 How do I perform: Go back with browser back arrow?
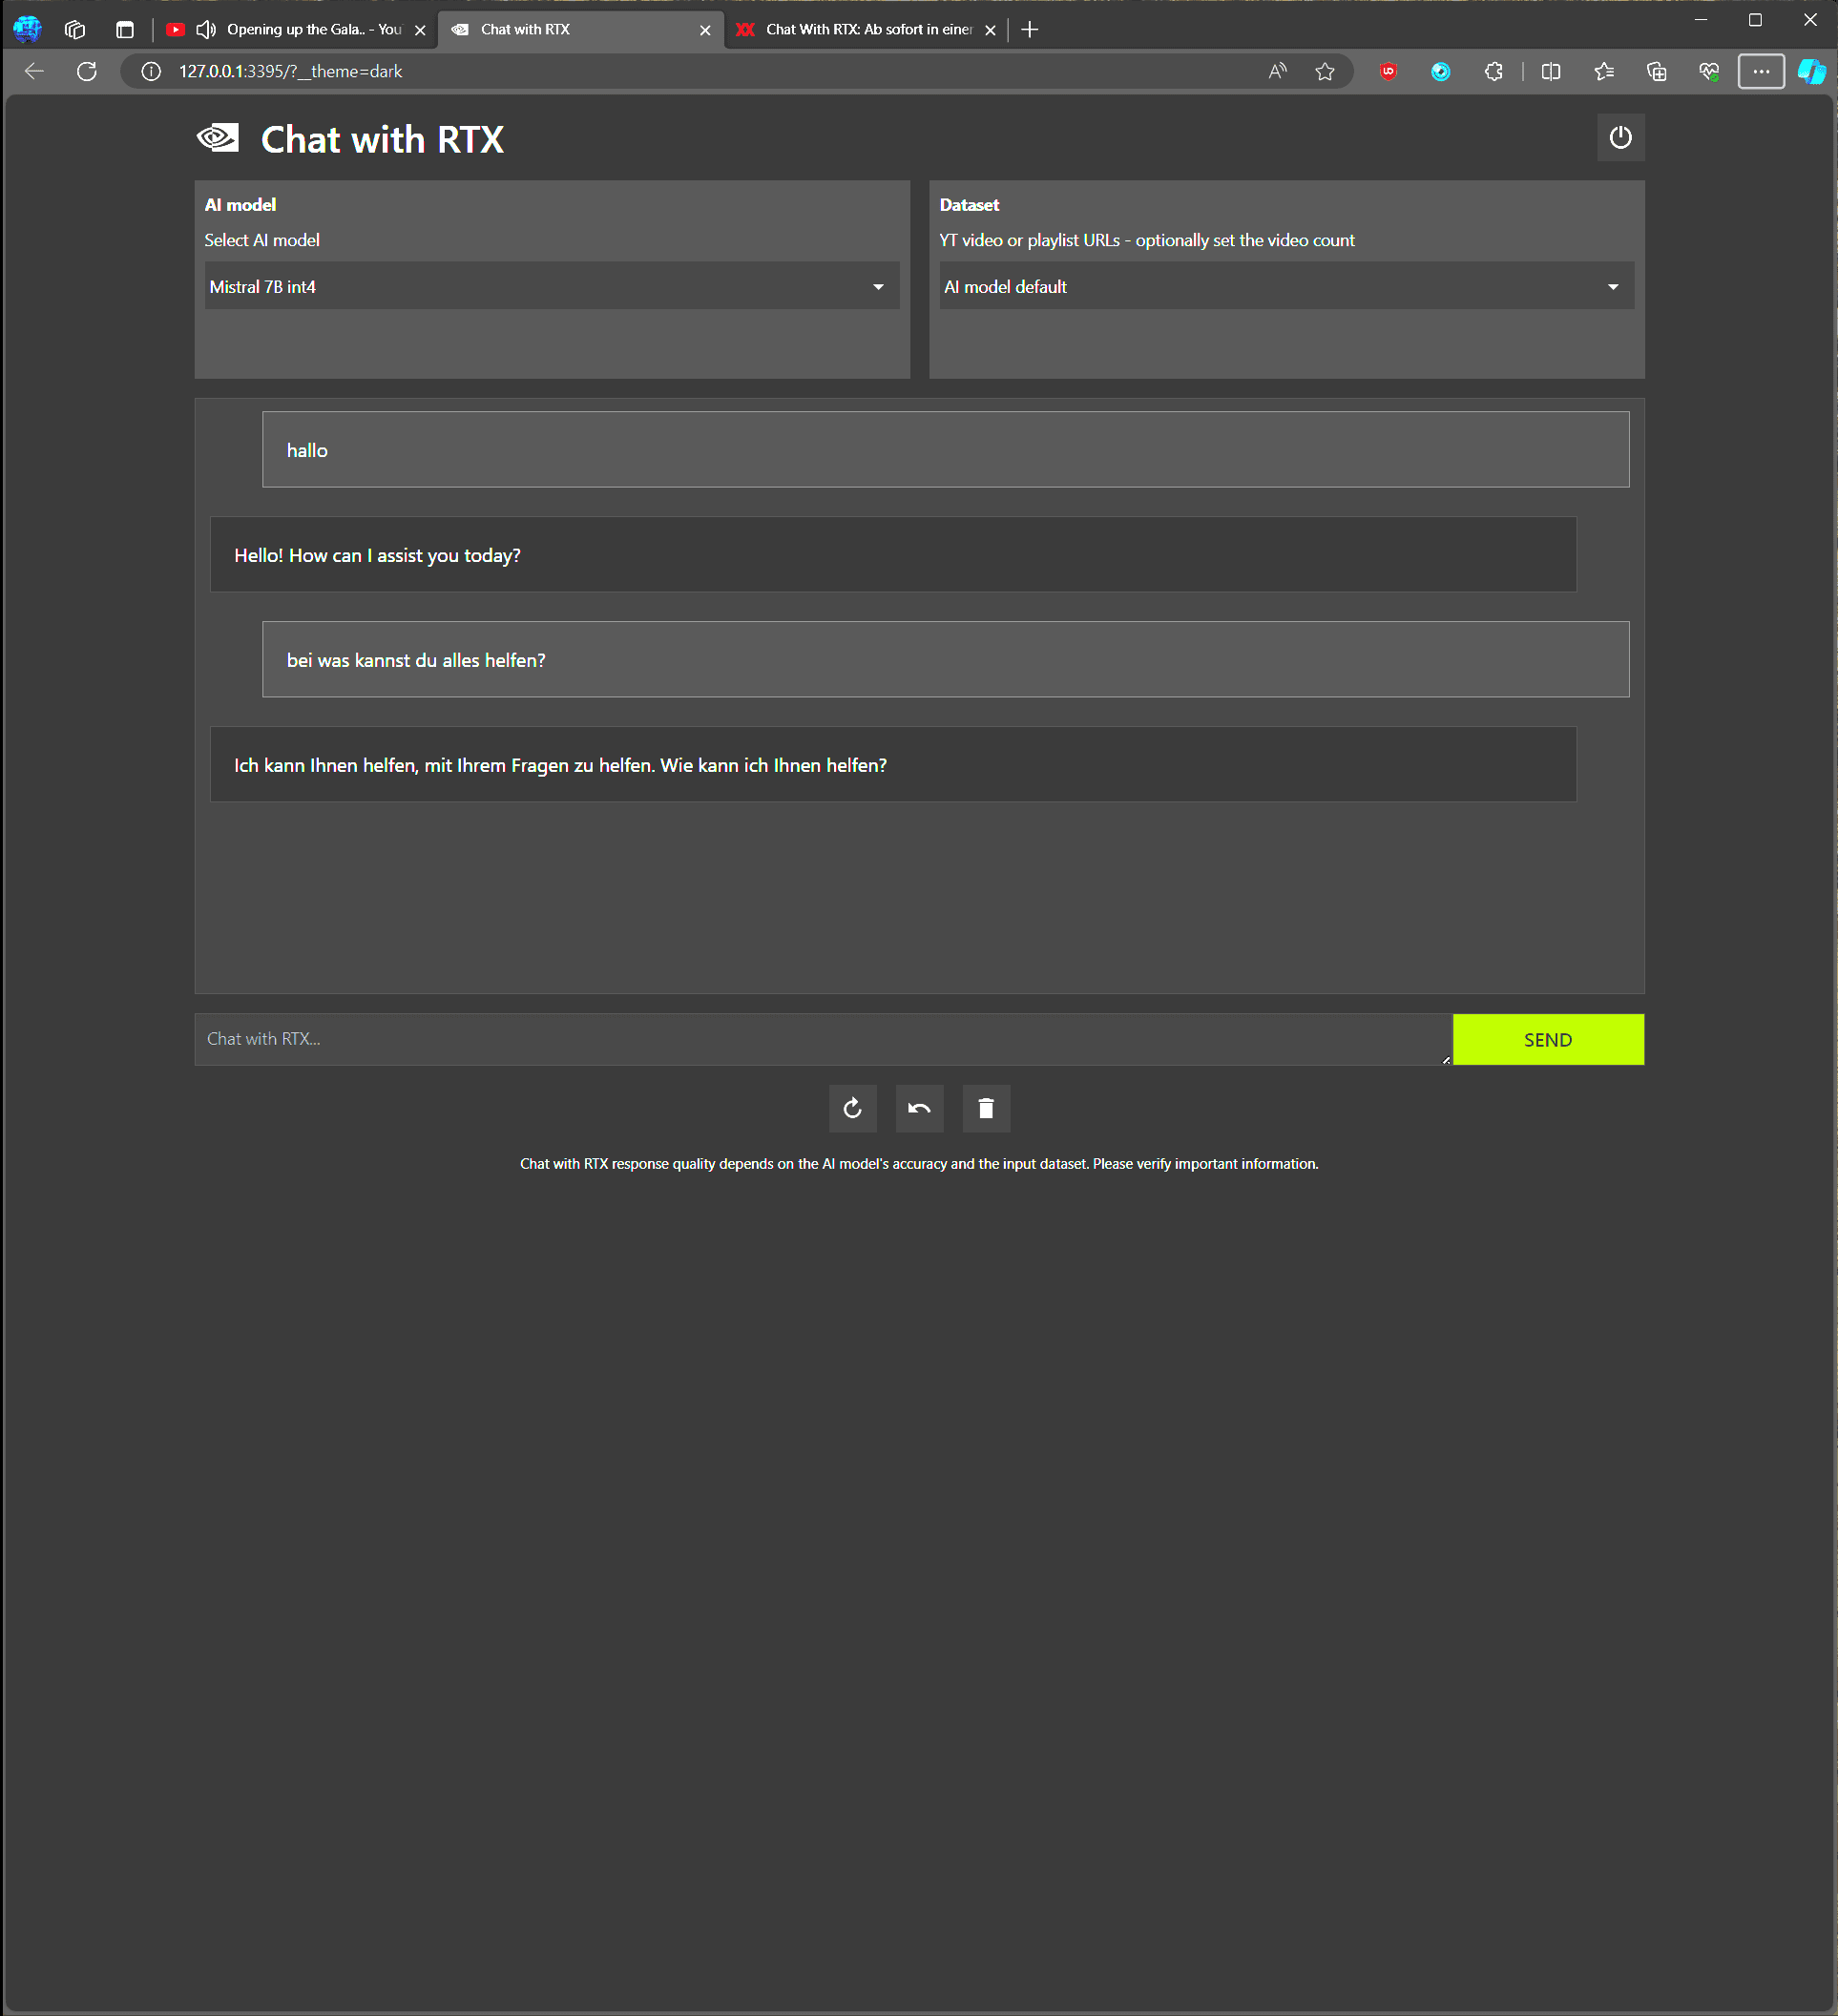34,71
